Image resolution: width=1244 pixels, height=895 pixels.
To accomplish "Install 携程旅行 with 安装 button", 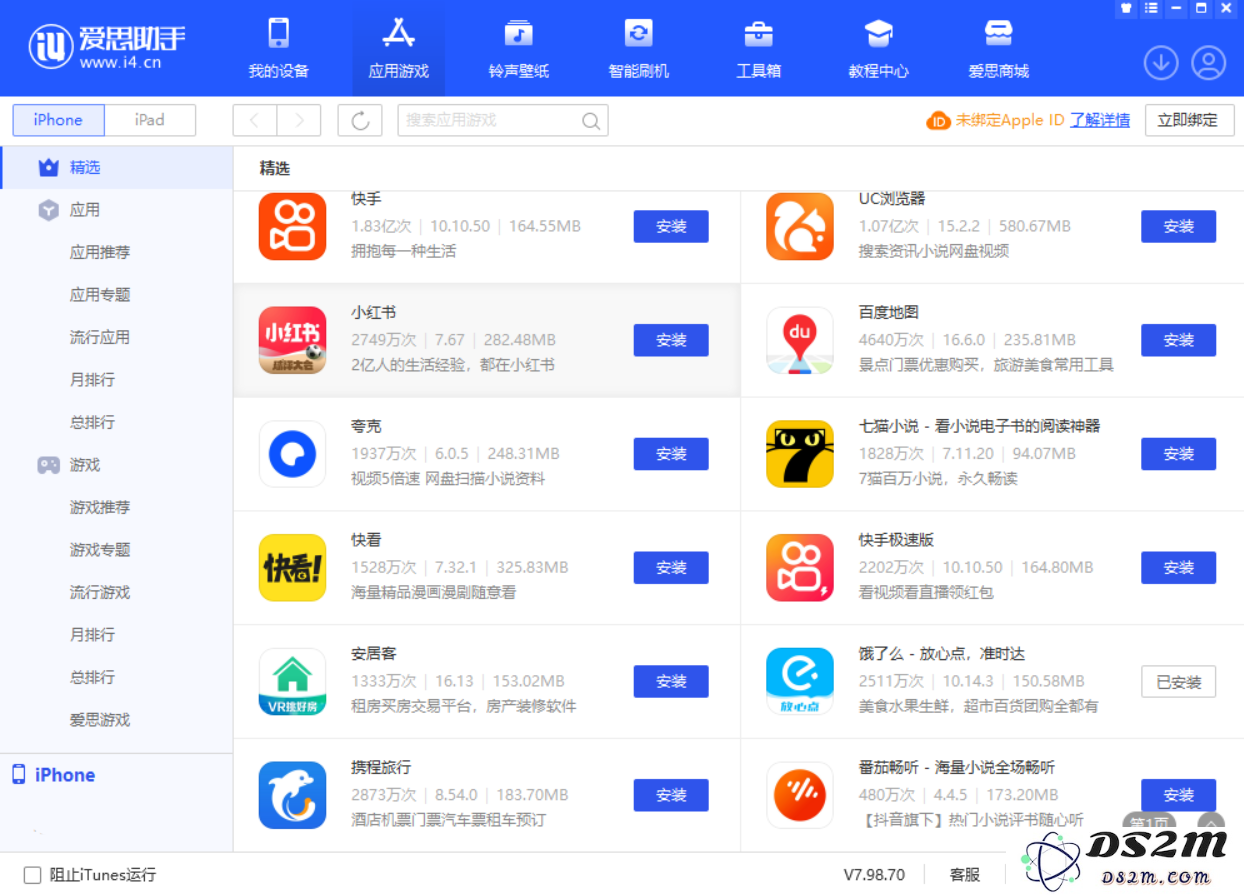I will click(x=671, y=795).
